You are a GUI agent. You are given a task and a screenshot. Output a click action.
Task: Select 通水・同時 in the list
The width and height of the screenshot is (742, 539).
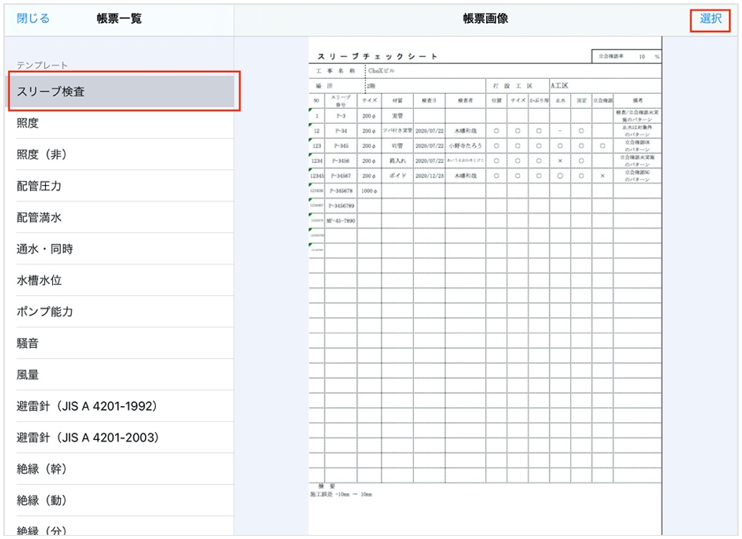(x=118, y=249)
